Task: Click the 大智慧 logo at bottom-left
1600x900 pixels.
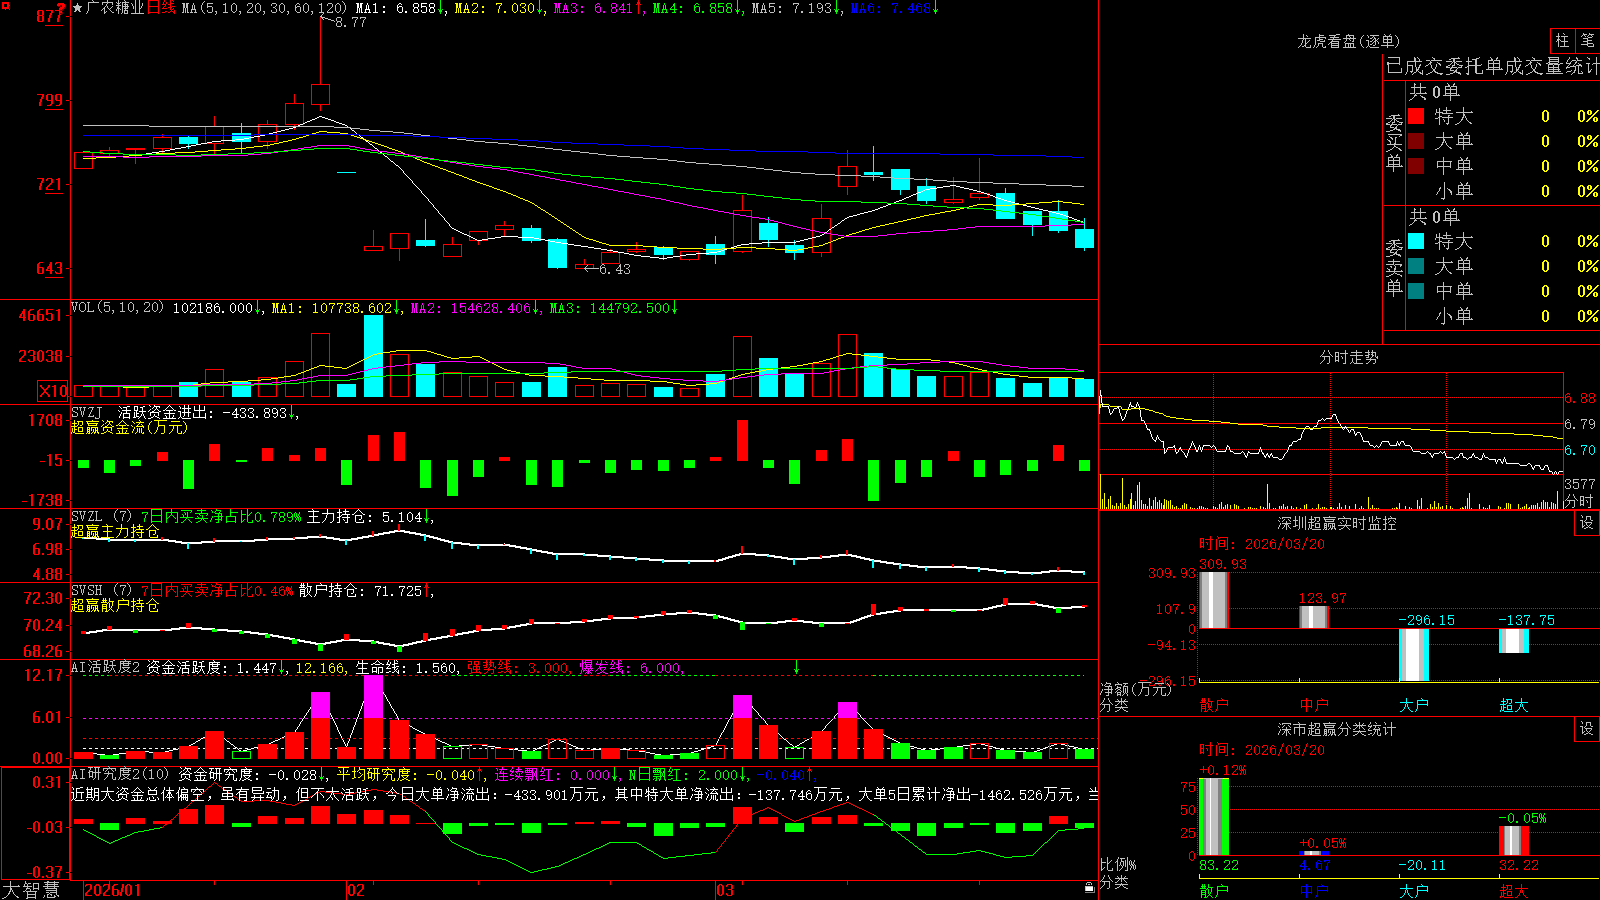Action: (x=31, y=889)
